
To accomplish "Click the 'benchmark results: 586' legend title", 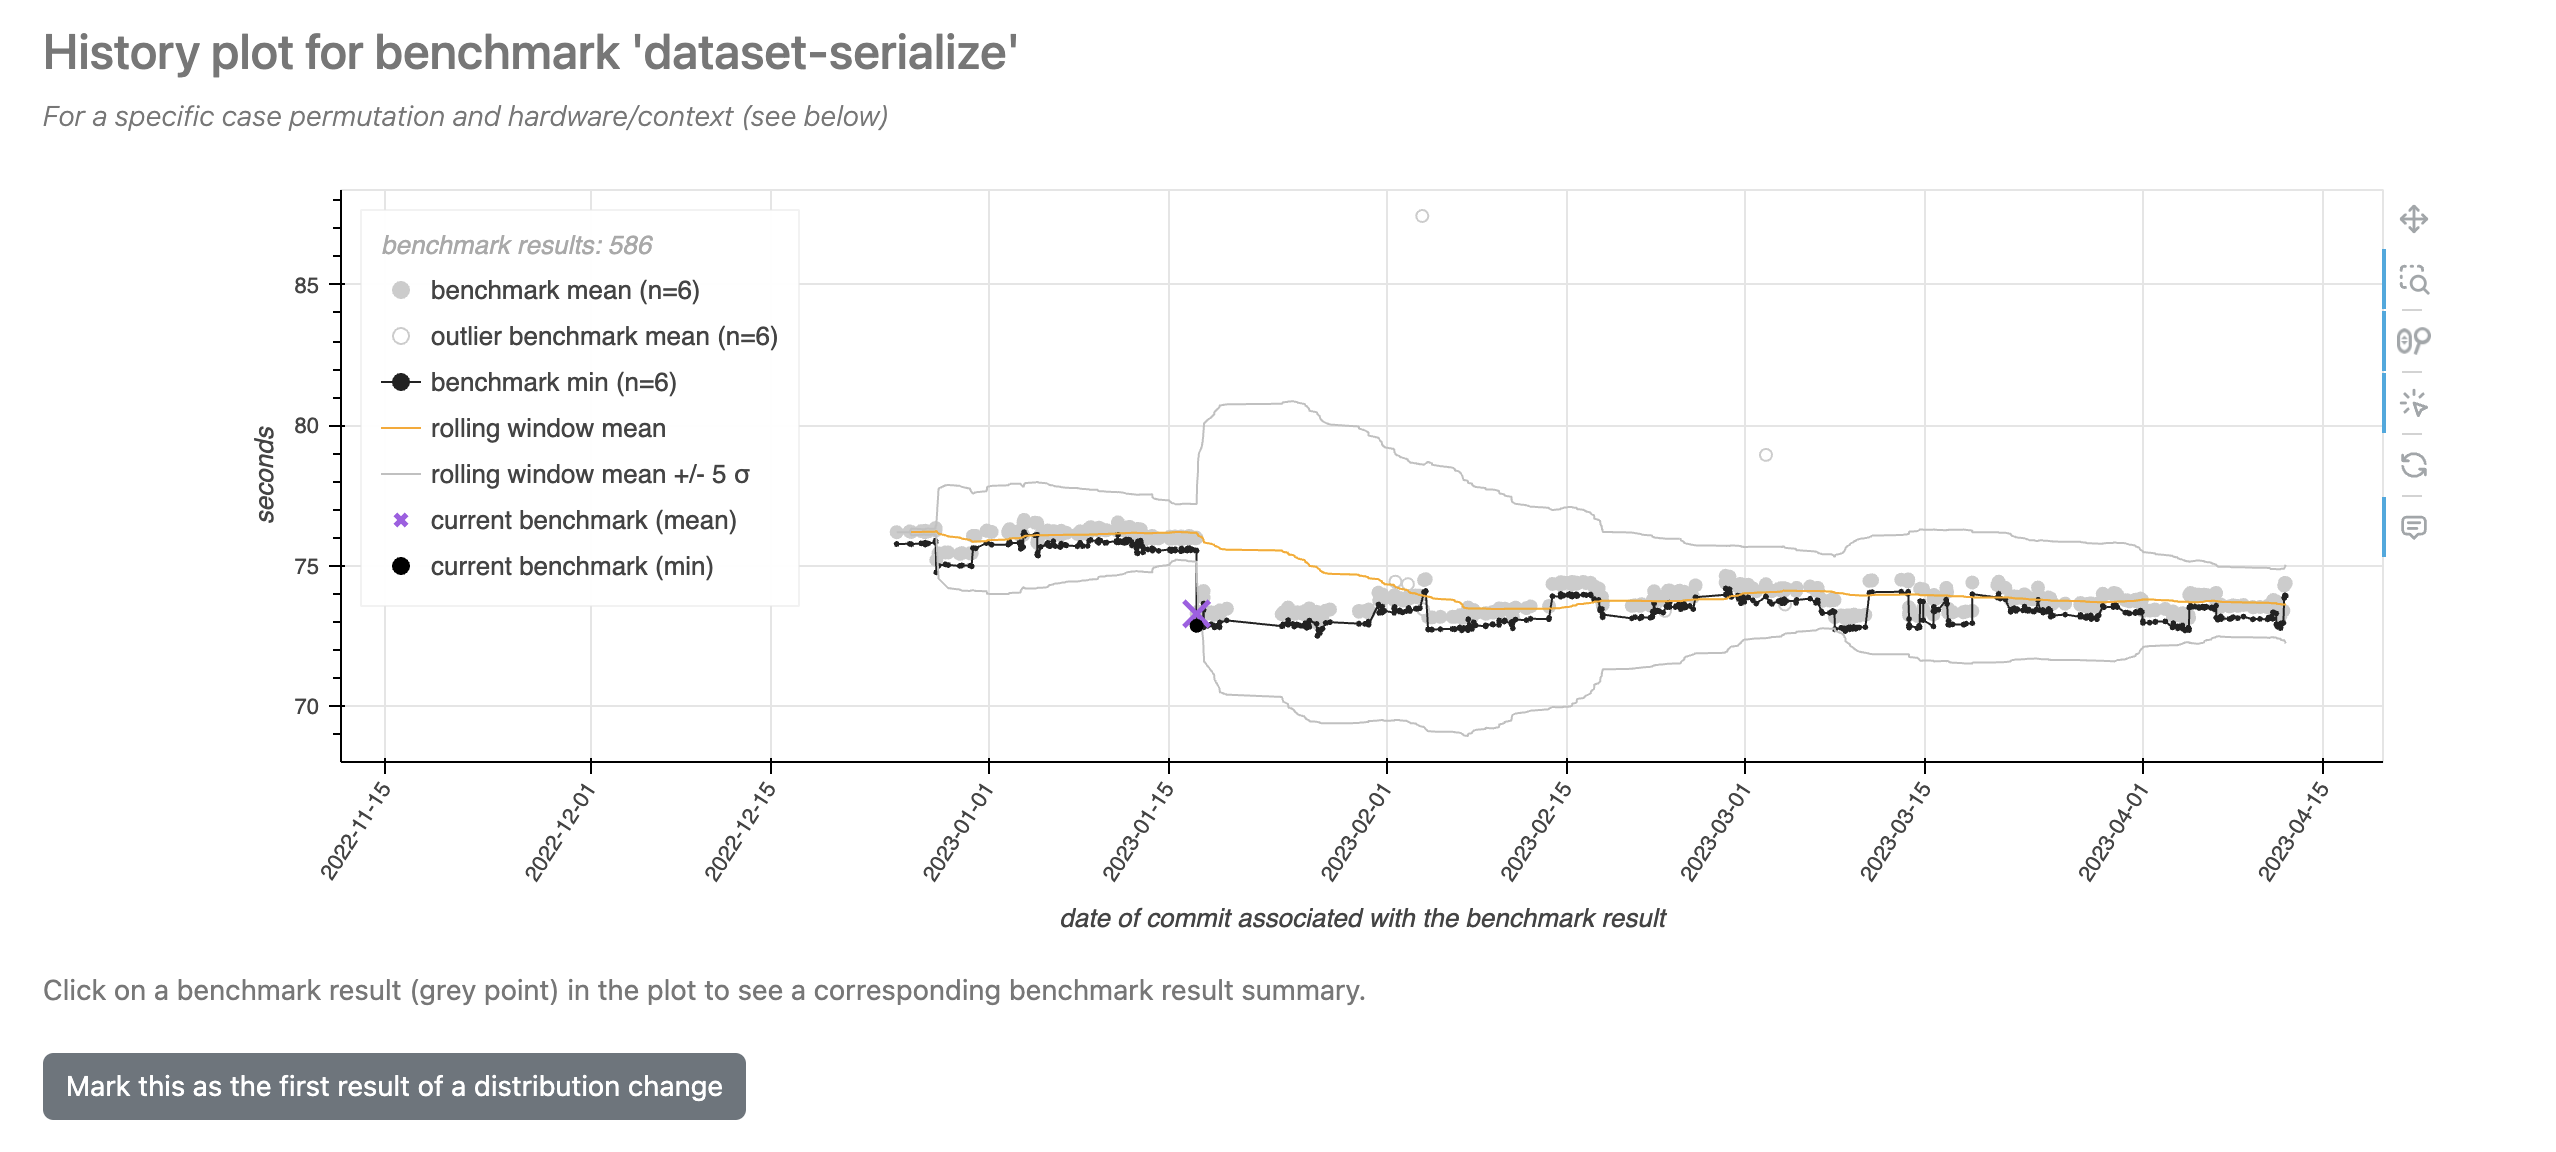I will [x=517, y=245].
